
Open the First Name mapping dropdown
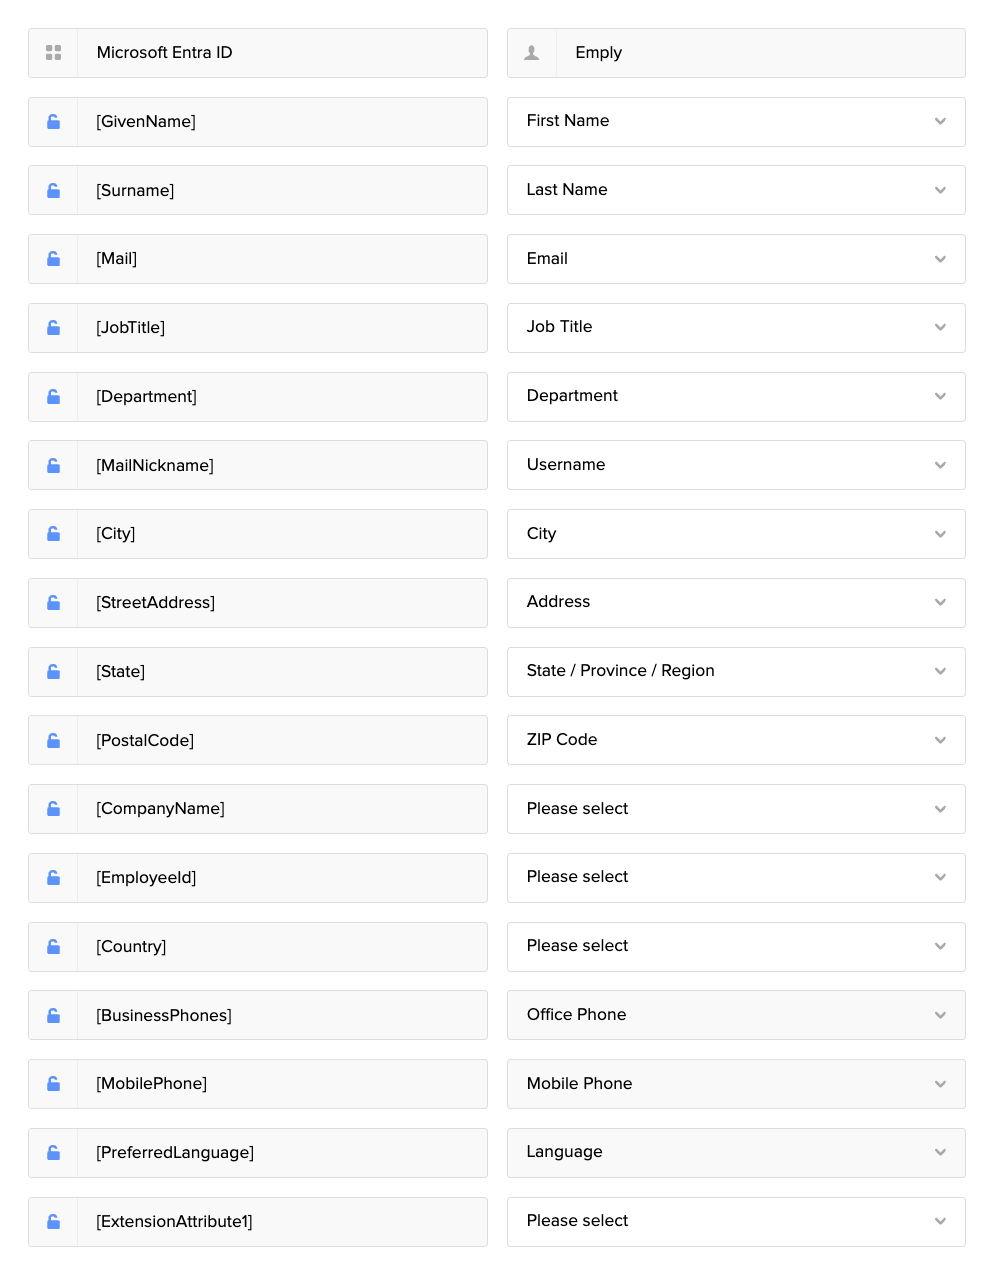735,122
